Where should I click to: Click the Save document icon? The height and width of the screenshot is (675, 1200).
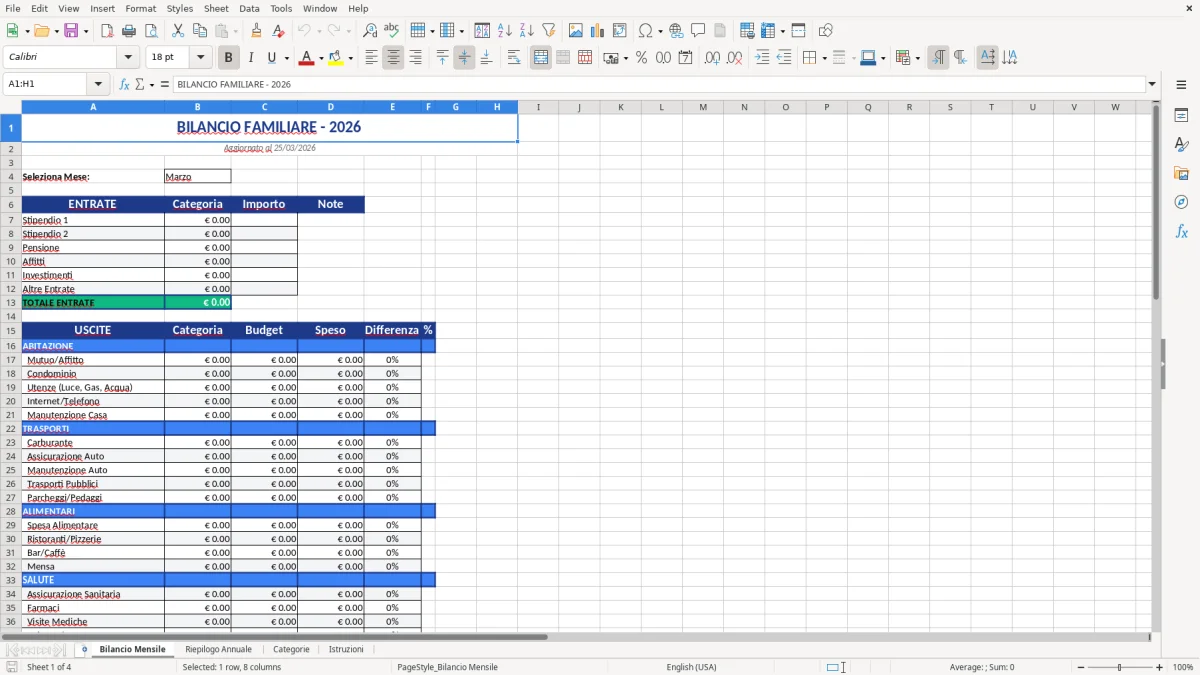(71, 31)
